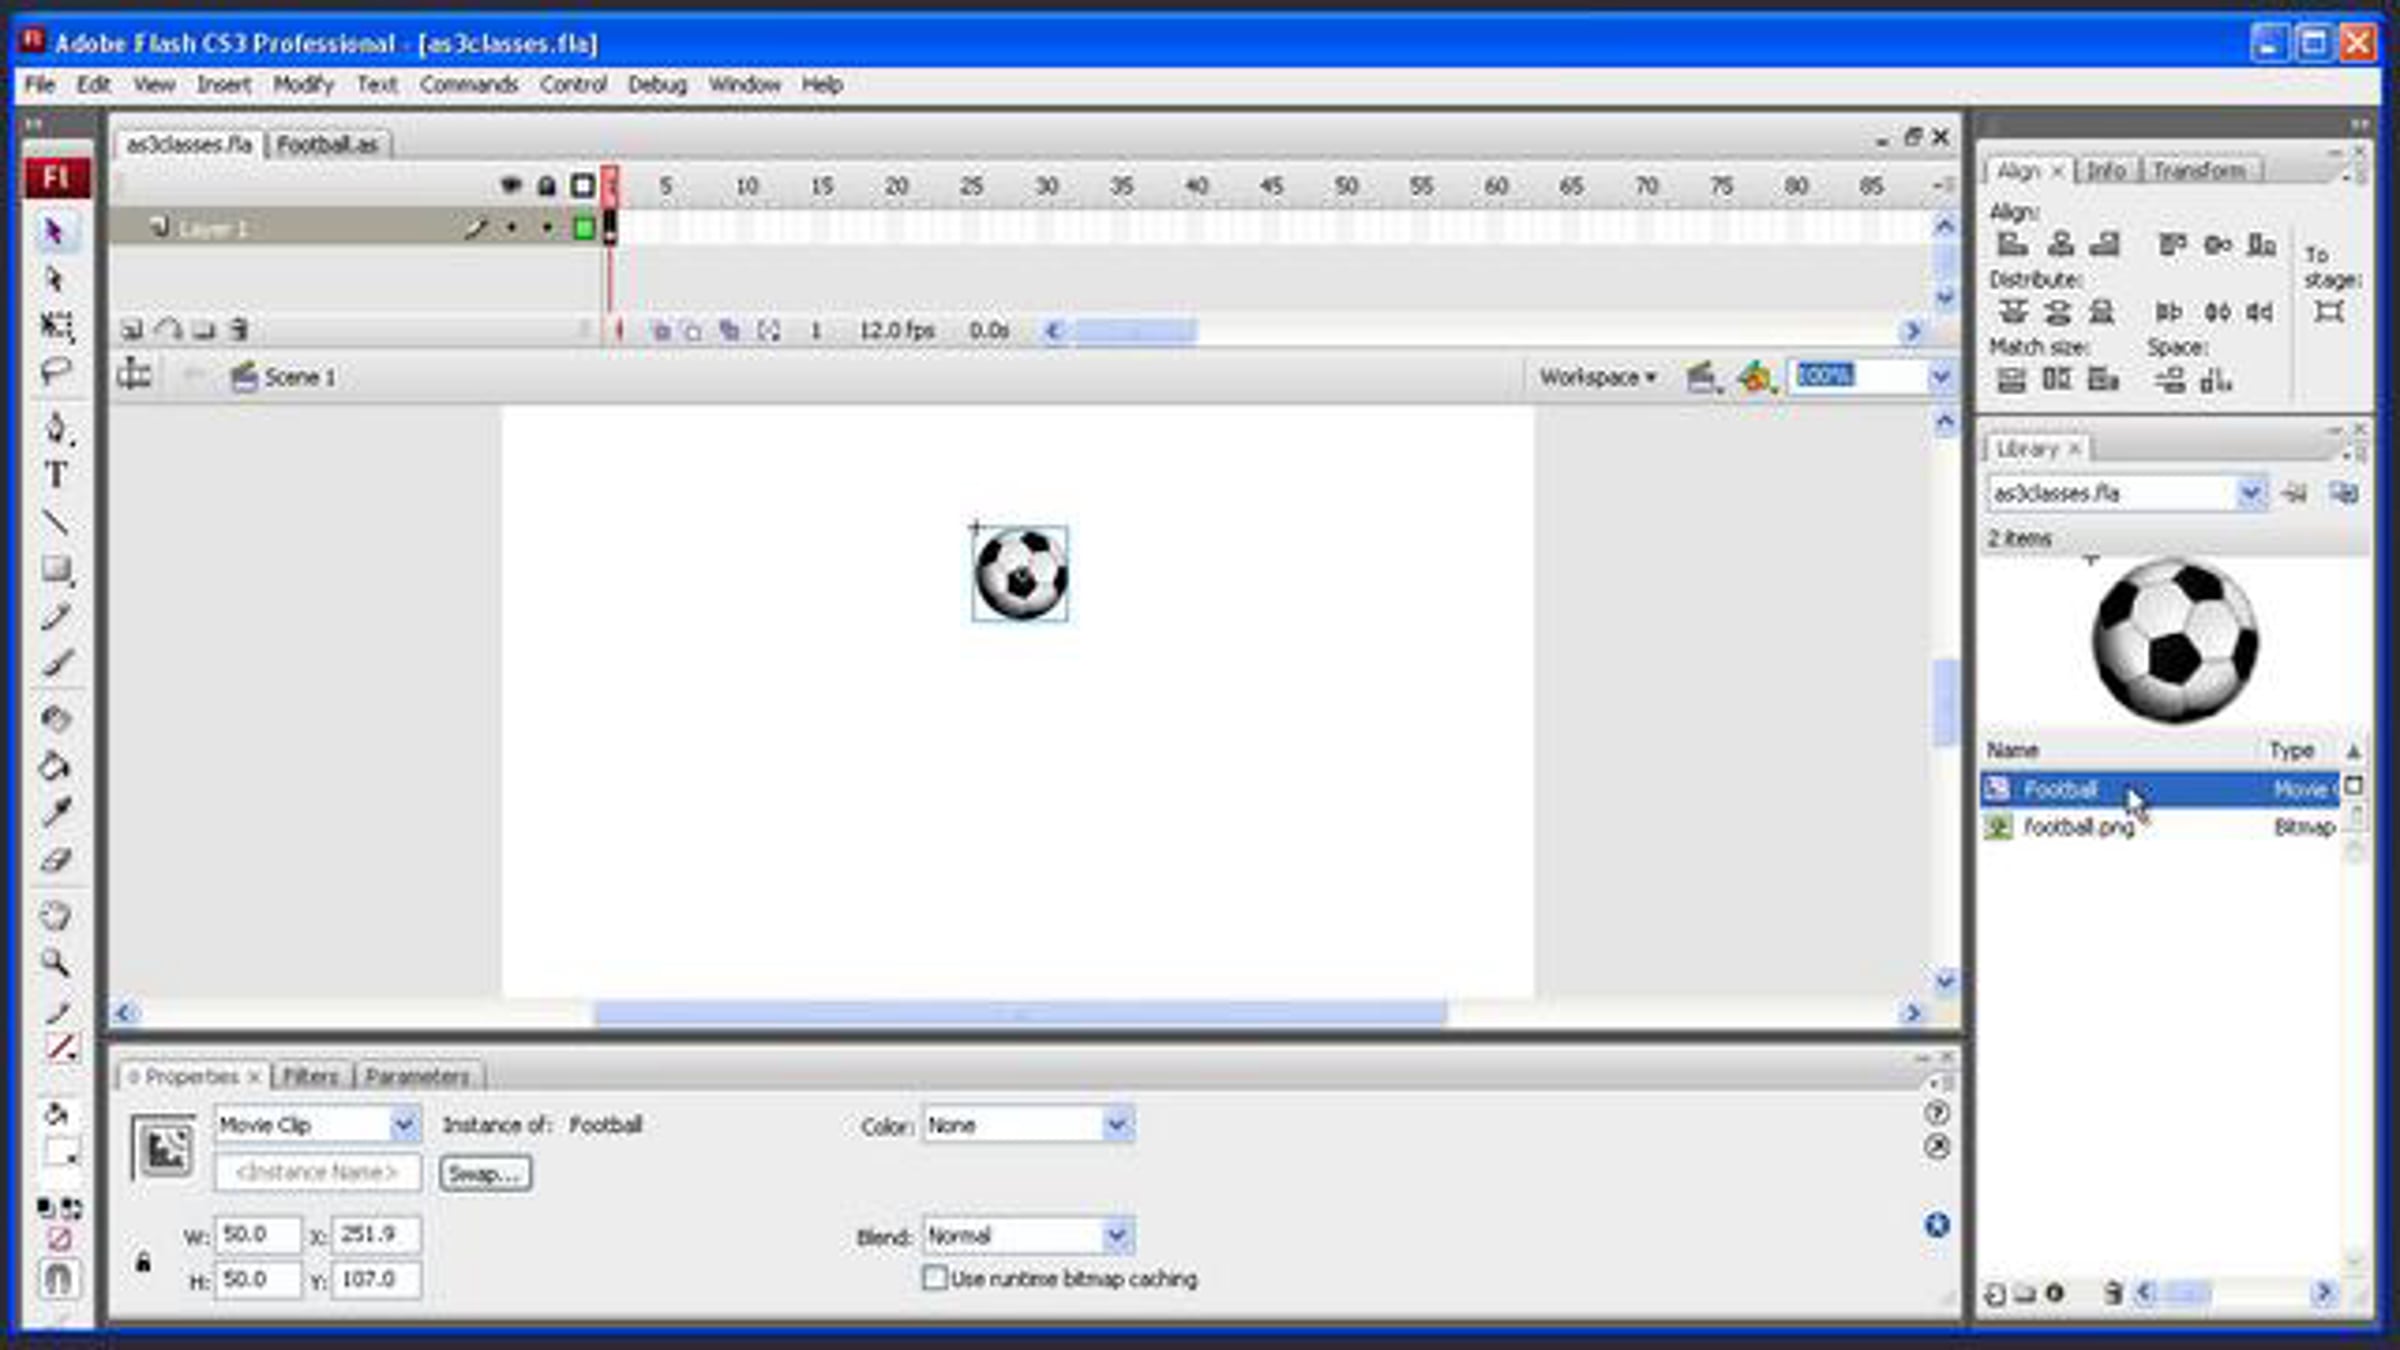Click the Insert Layer icon

(x=132, y=329)
